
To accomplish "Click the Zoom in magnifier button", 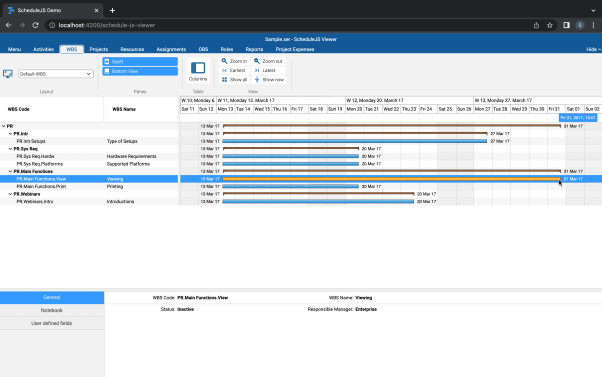I will click(234, 61).
